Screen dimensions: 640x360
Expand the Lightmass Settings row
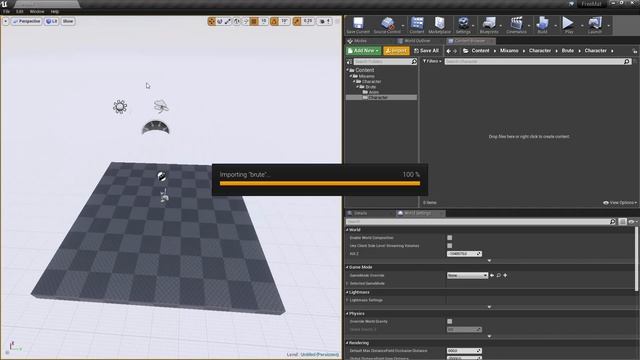coord(348,300)
